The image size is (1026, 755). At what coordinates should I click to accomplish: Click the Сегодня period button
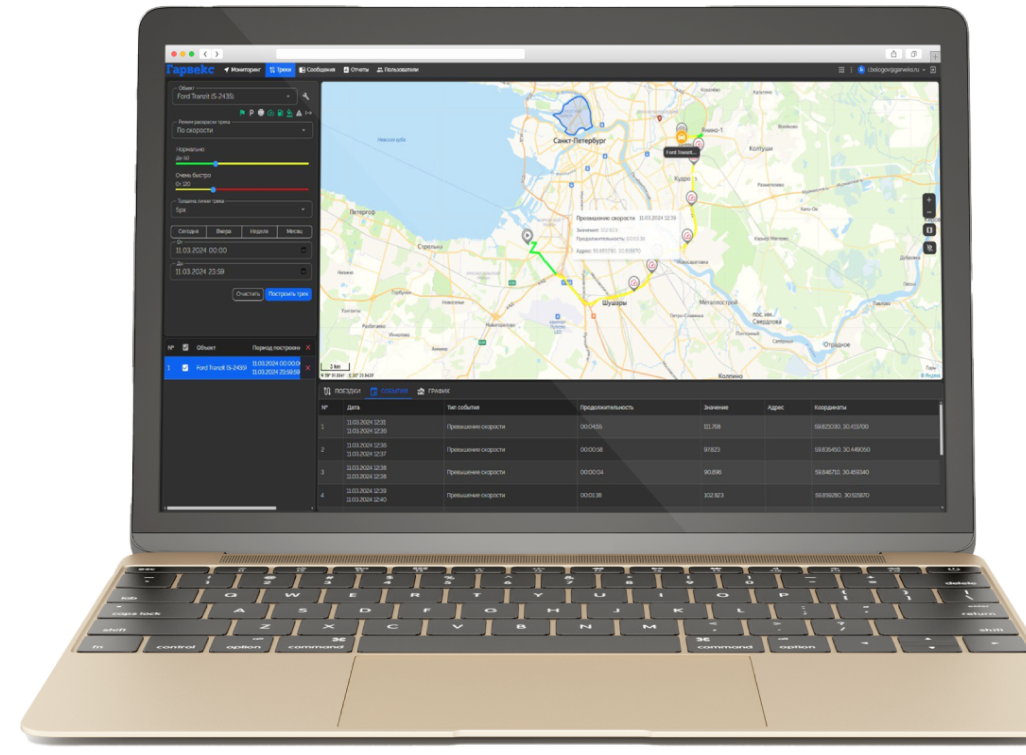coord(188,231)
